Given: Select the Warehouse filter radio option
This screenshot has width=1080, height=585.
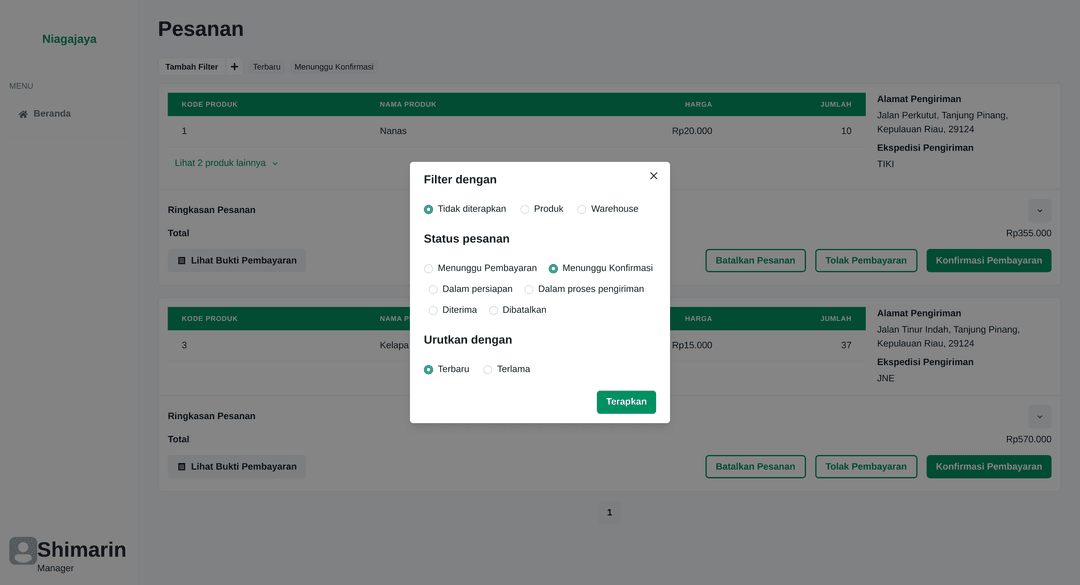Looking at the screenshot, I should coord(582,210).
